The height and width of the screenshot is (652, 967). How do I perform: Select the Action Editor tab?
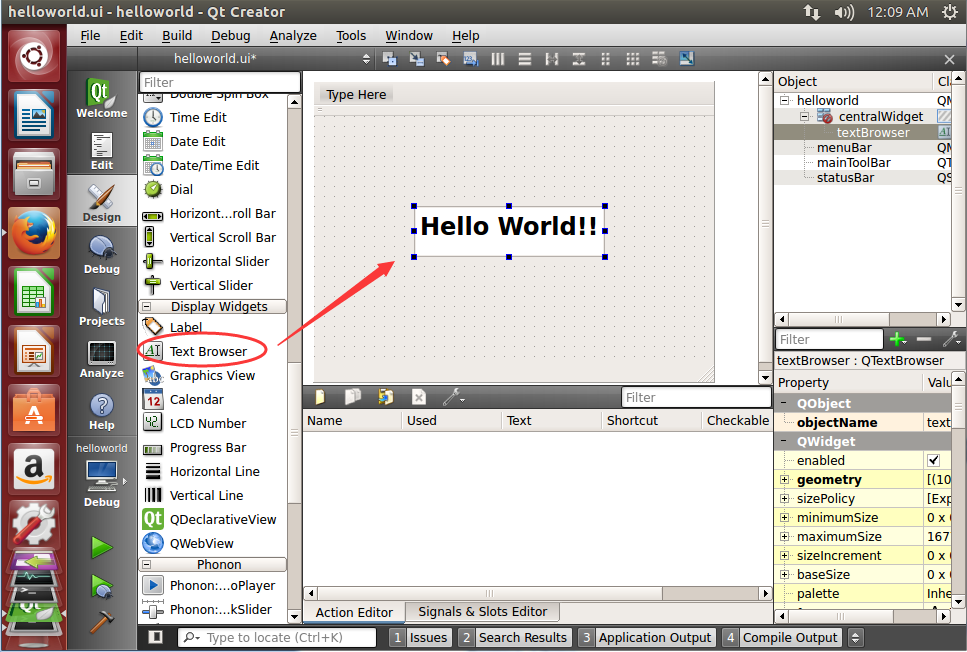click(354, 612)
